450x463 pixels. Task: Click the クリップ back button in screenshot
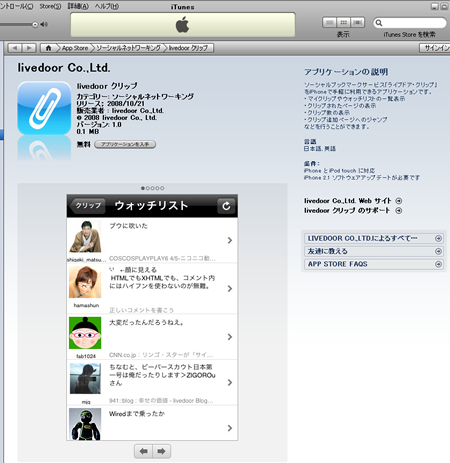coord(87,206)
